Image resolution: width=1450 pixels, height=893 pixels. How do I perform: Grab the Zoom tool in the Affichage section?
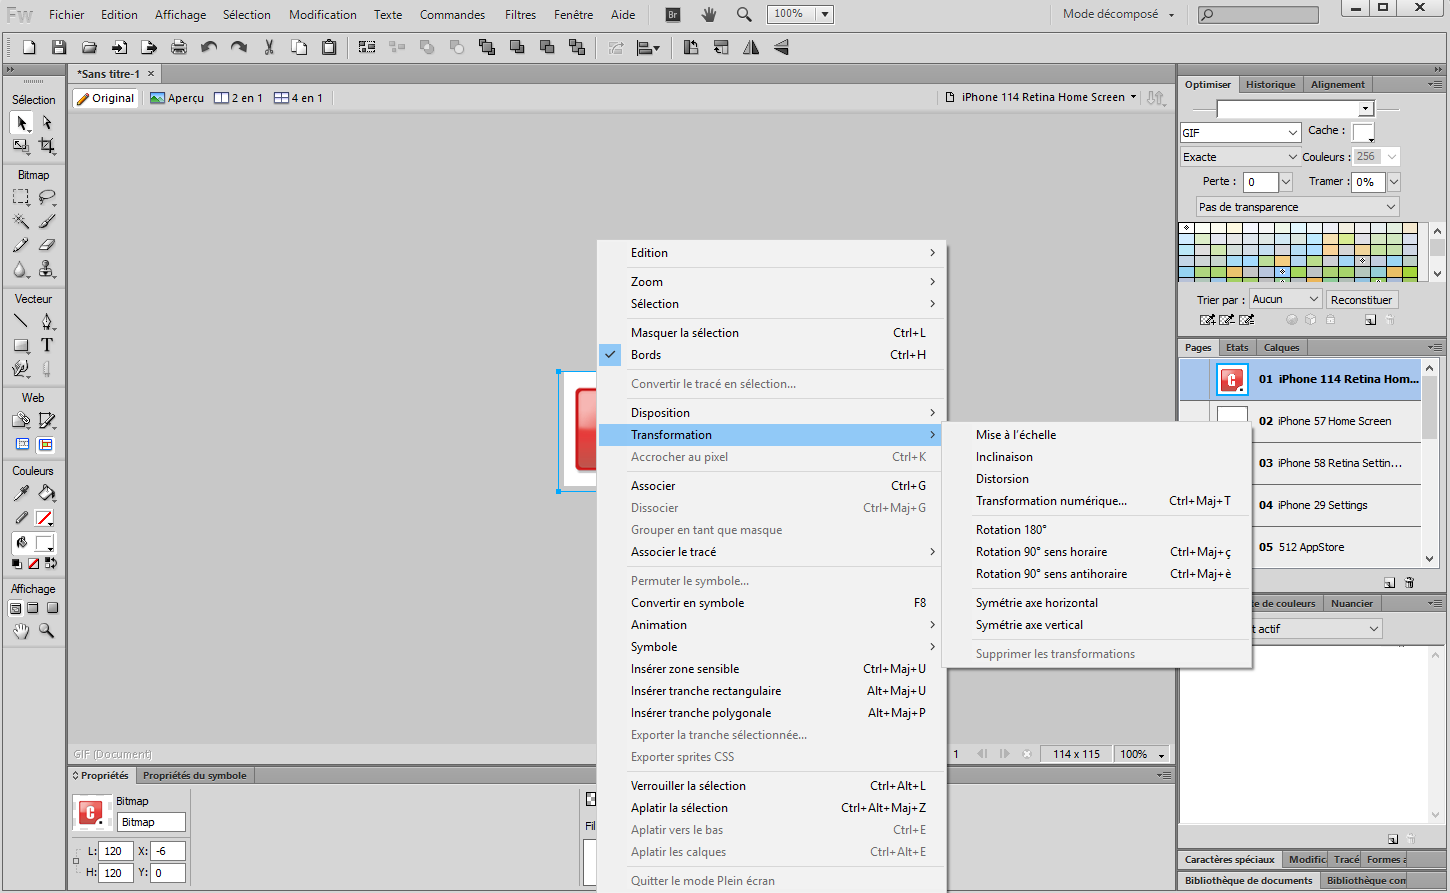pyautogui.click(x=46, y=631)
